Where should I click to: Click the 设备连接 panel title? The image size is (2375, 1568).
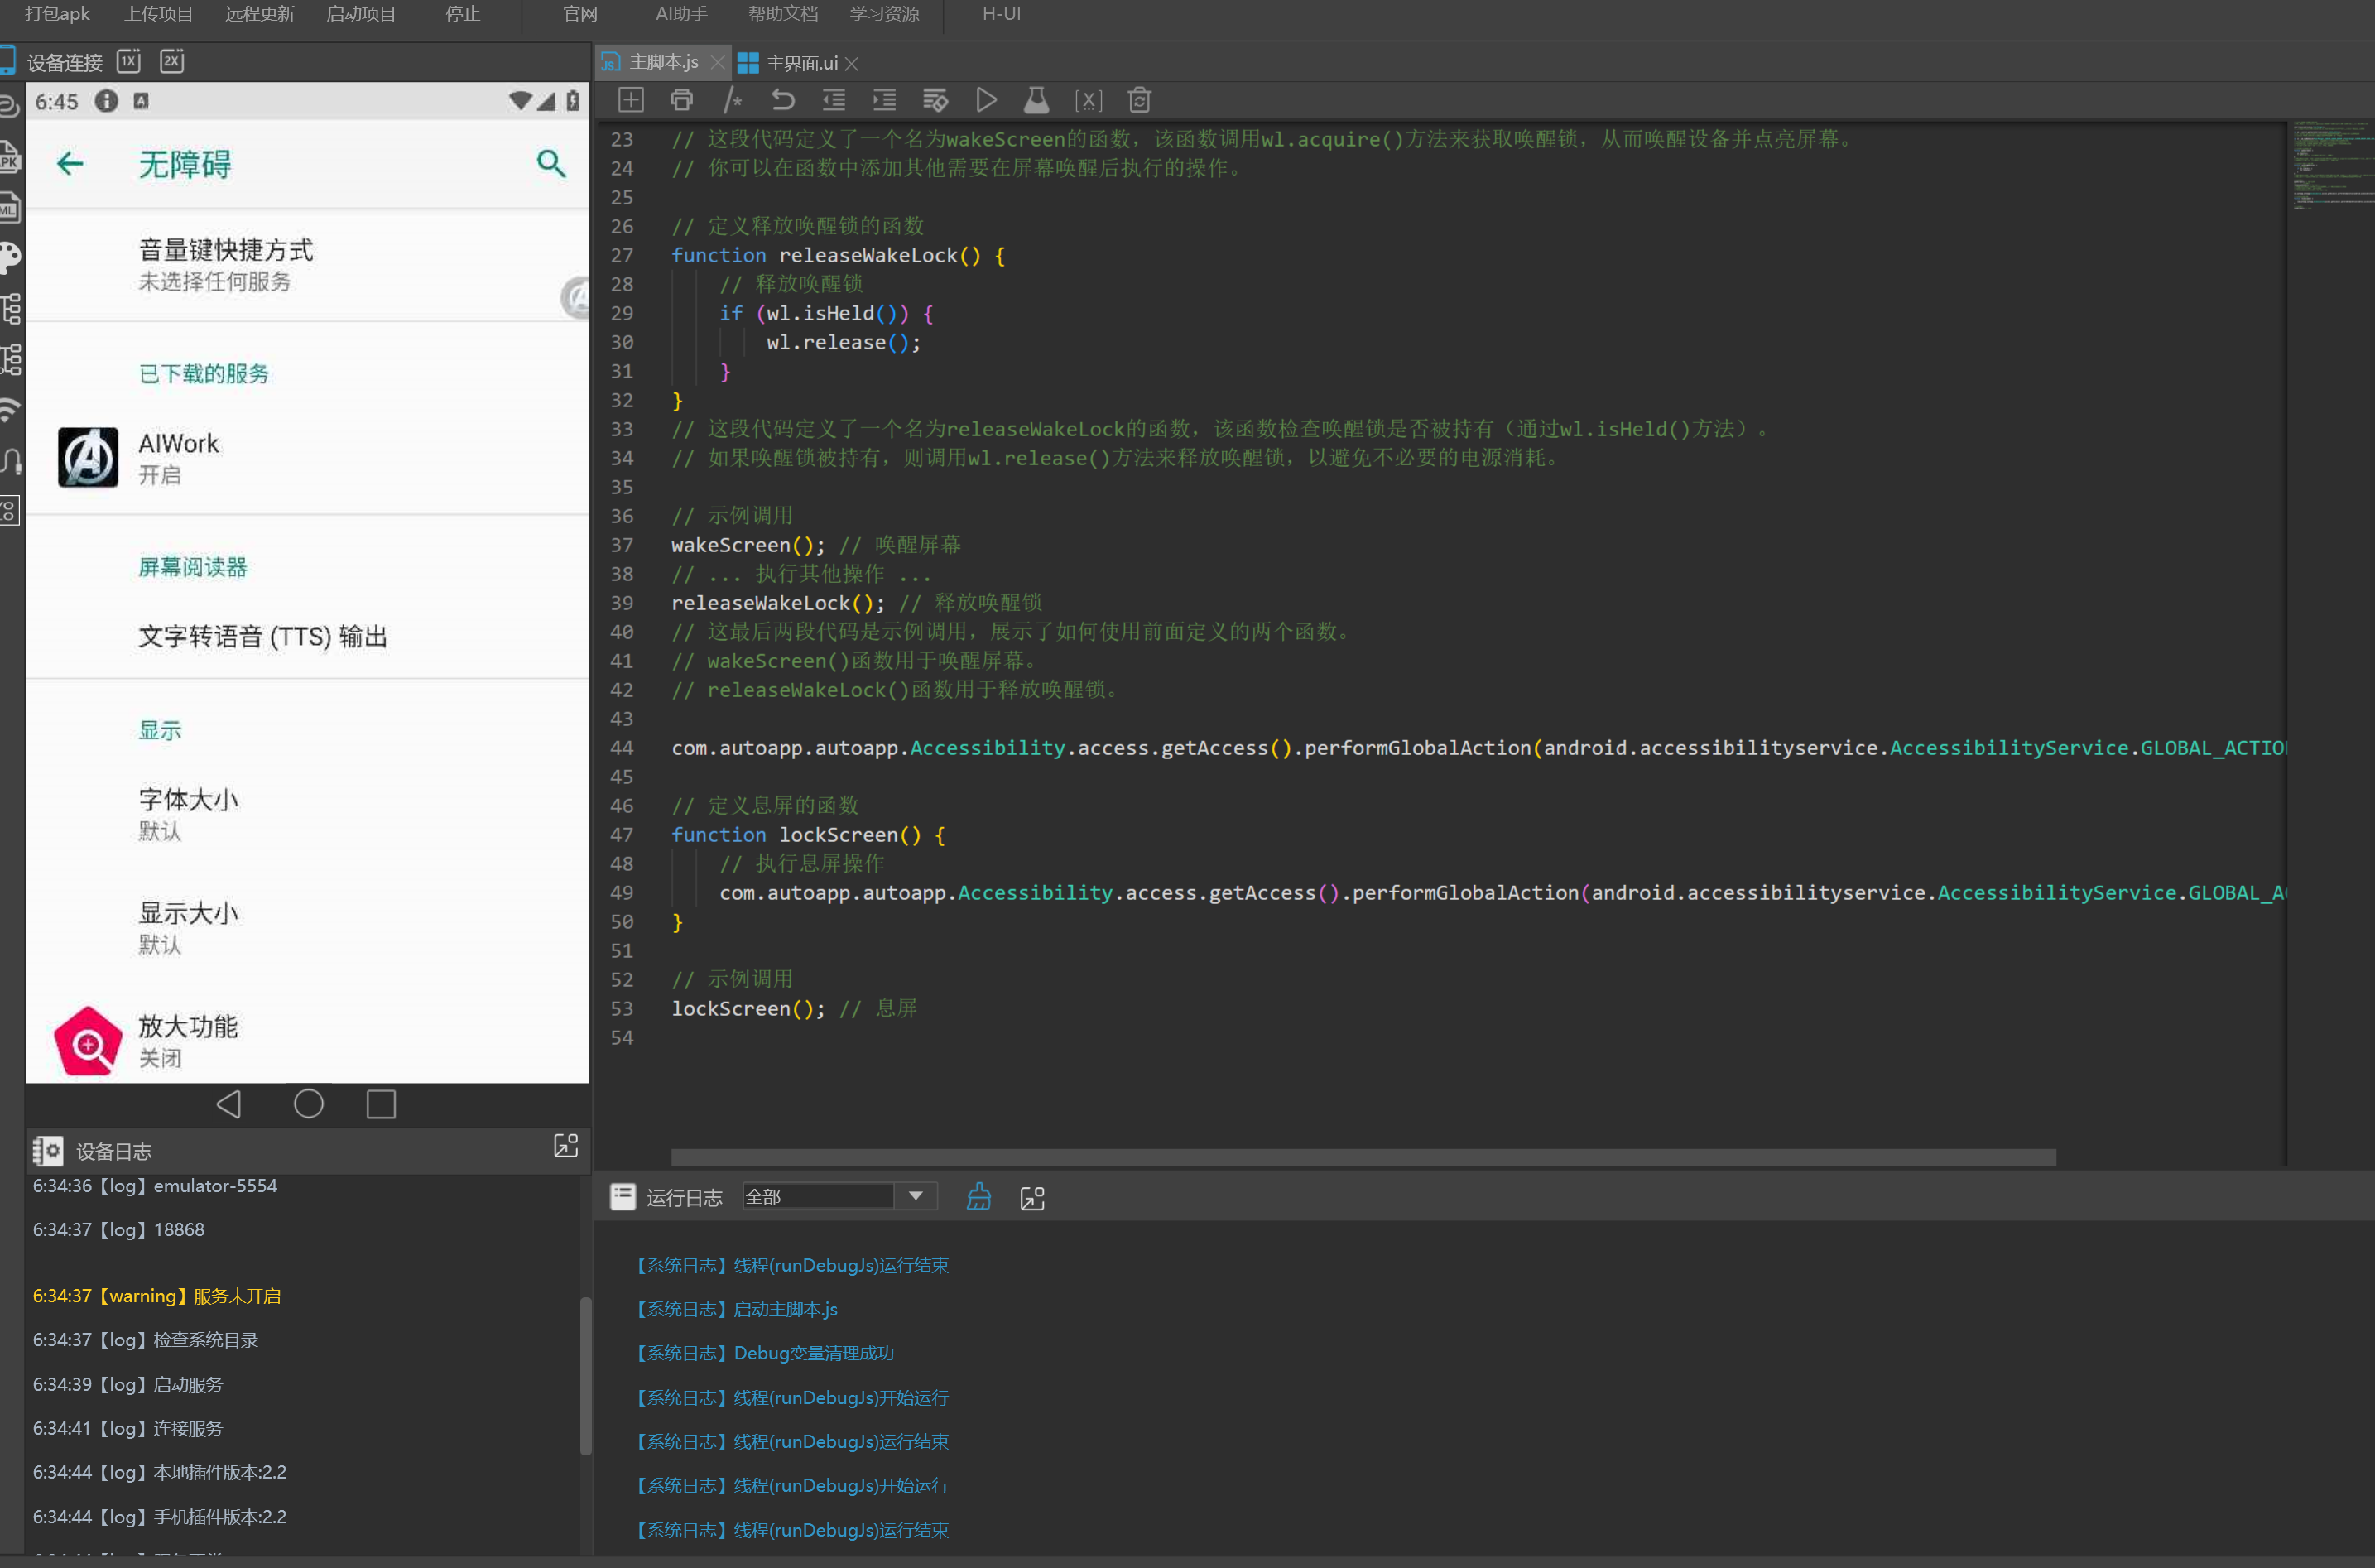[x=65, y=62]
